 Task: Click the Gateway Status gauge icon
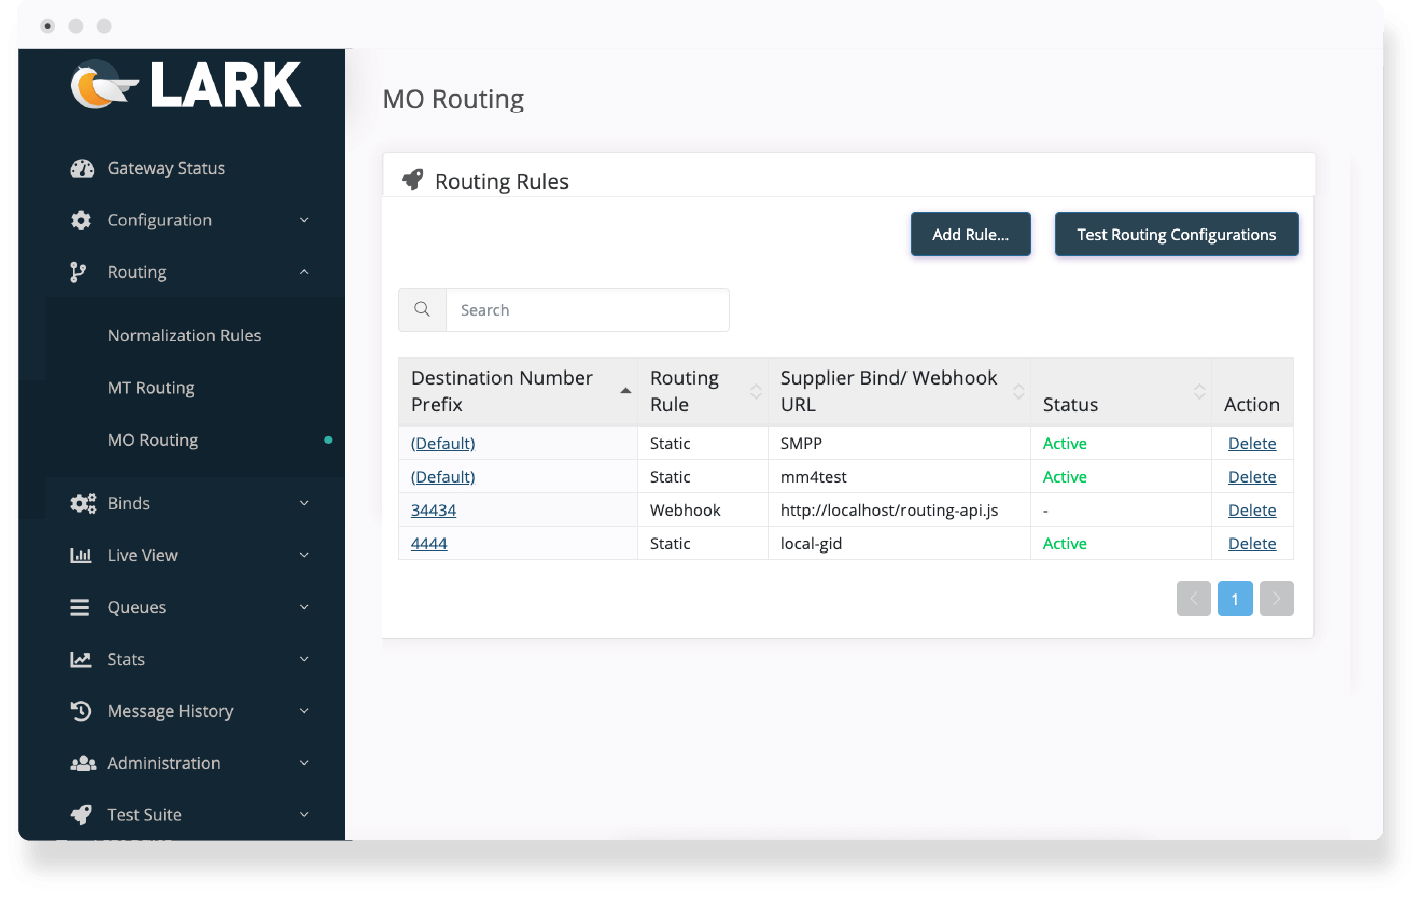click(82, 168)
